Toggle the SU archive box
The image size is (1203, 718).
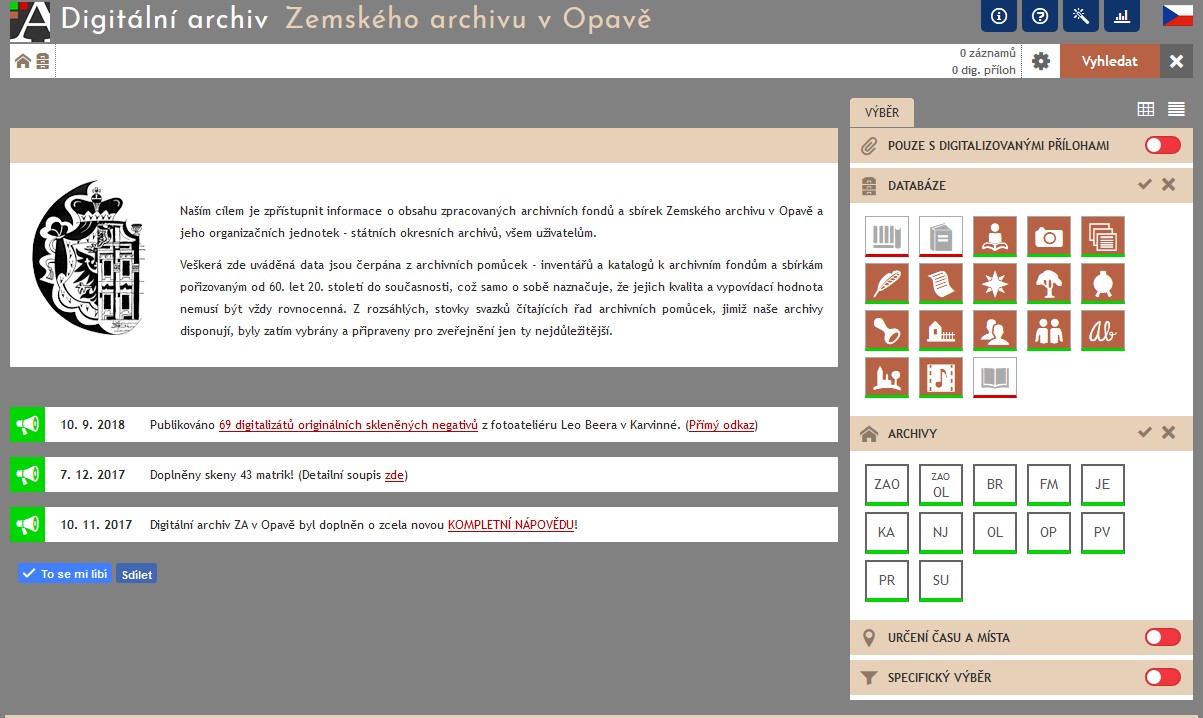pos(941,581)
